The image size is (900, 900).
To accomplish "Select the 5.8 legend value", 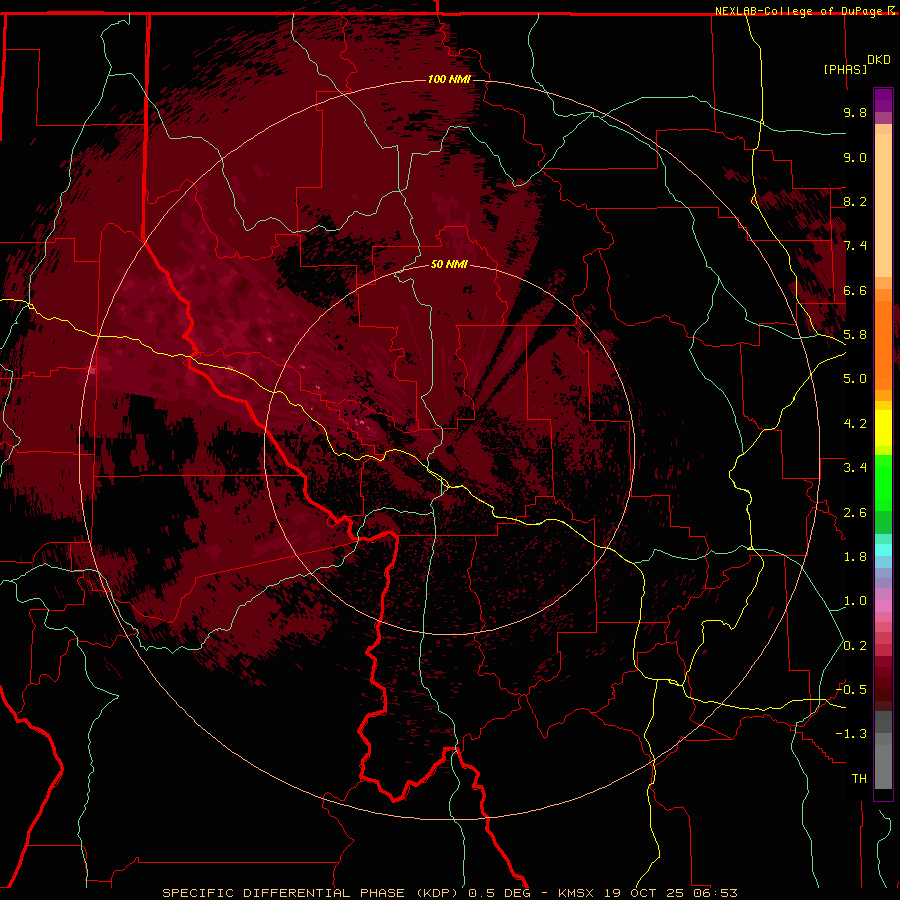I will tap(855, 335).
